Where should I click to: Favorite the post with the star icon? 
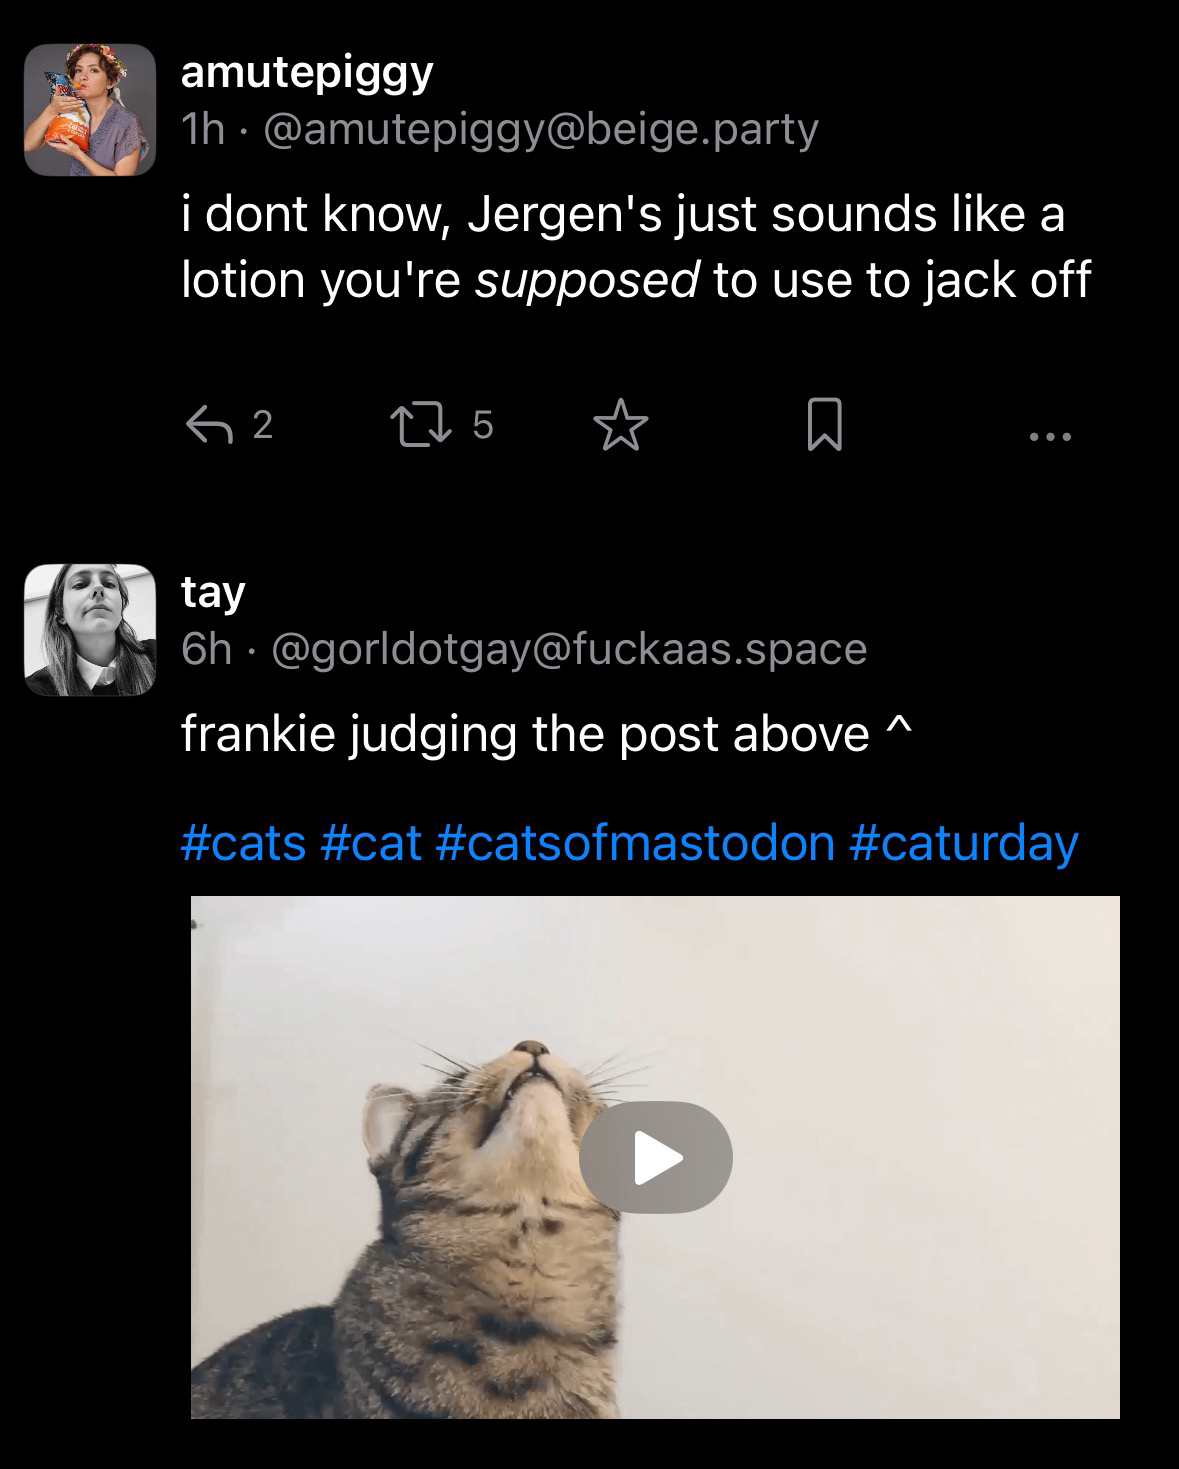(x=621, y=425)
